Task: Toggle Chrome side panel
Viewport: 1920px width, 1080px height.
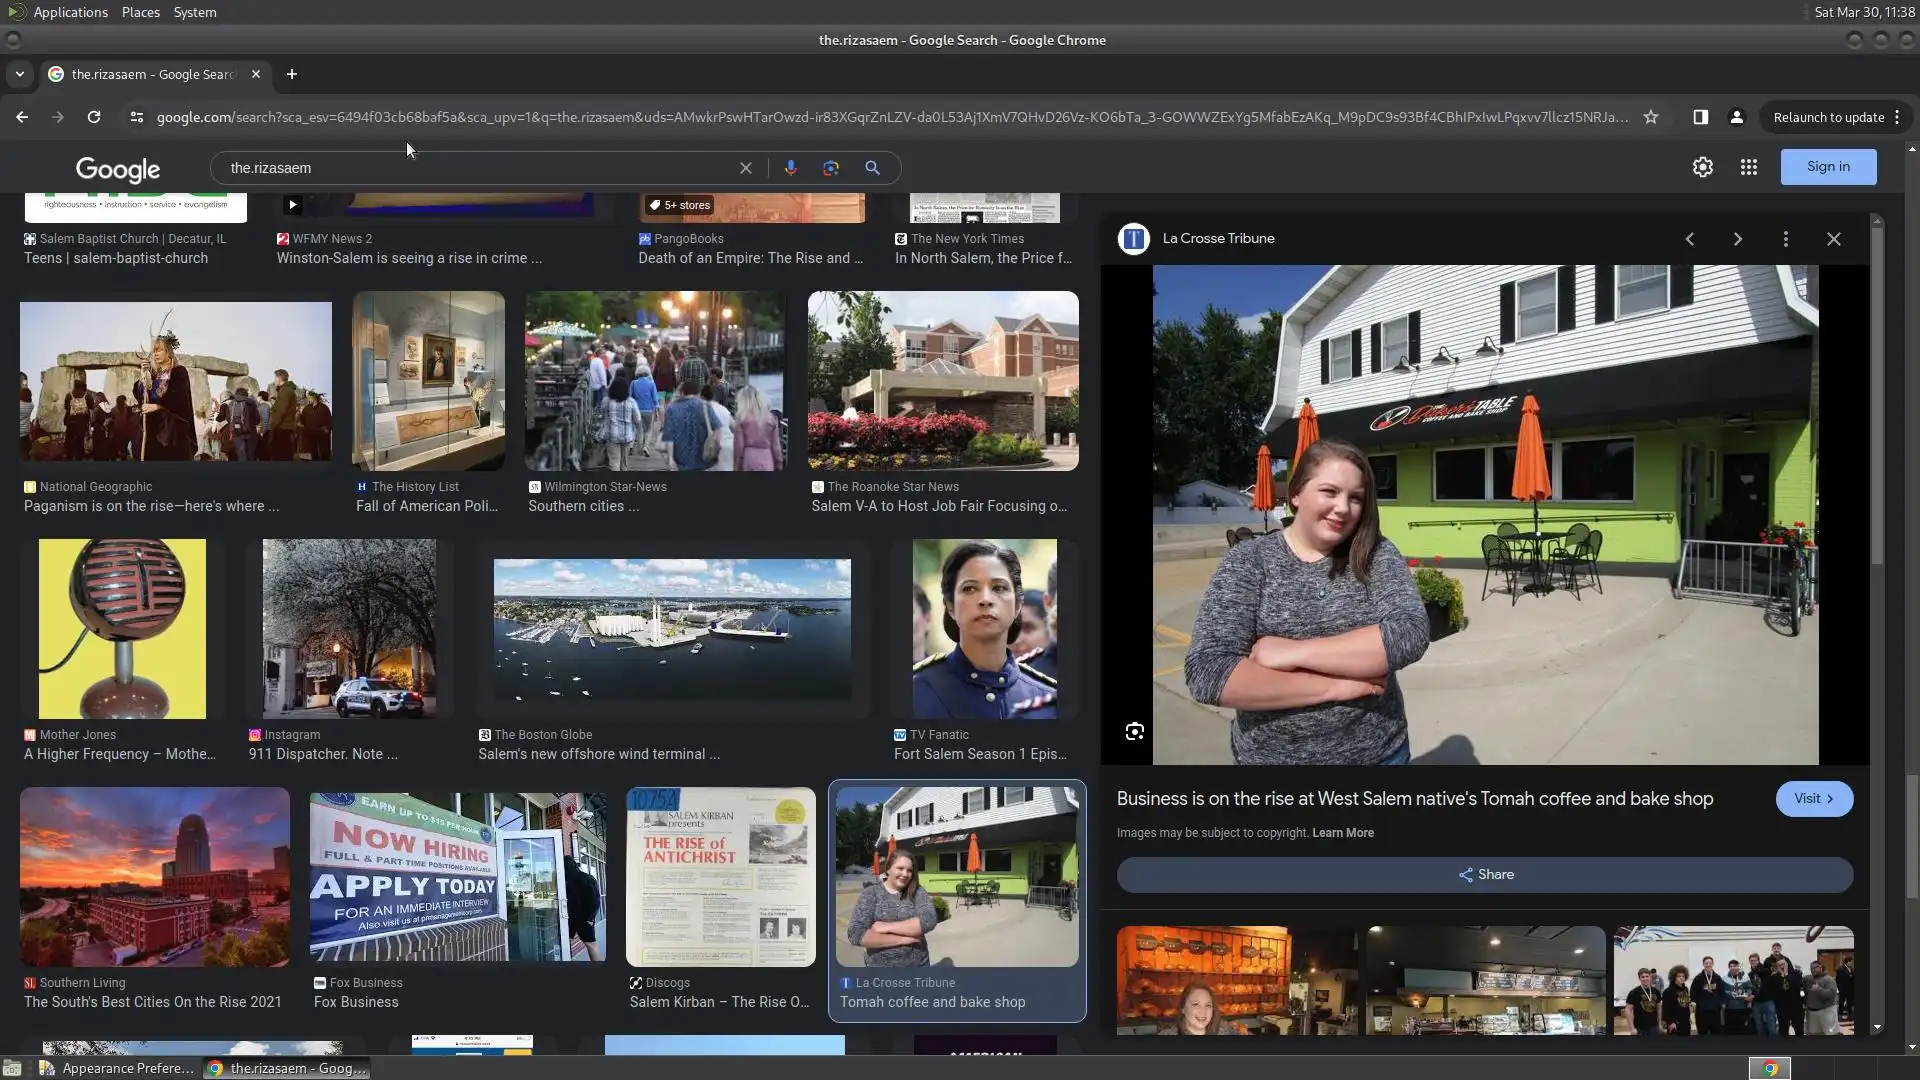Action: [1700, 117]
